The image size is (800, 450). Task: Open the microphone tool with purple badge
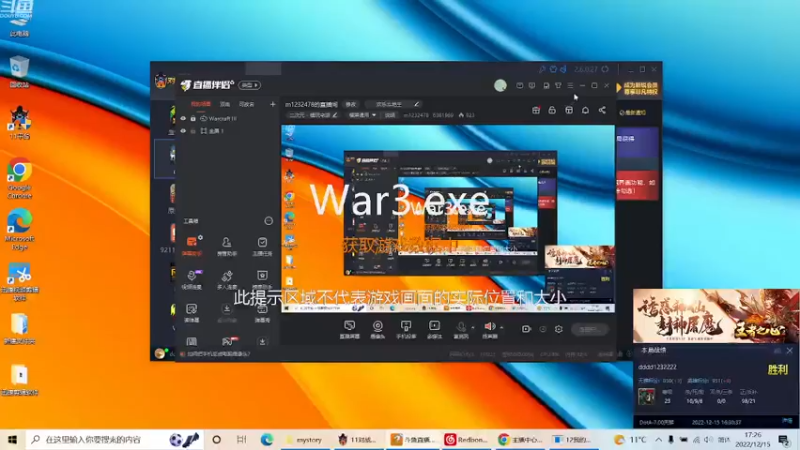[192, 280]
